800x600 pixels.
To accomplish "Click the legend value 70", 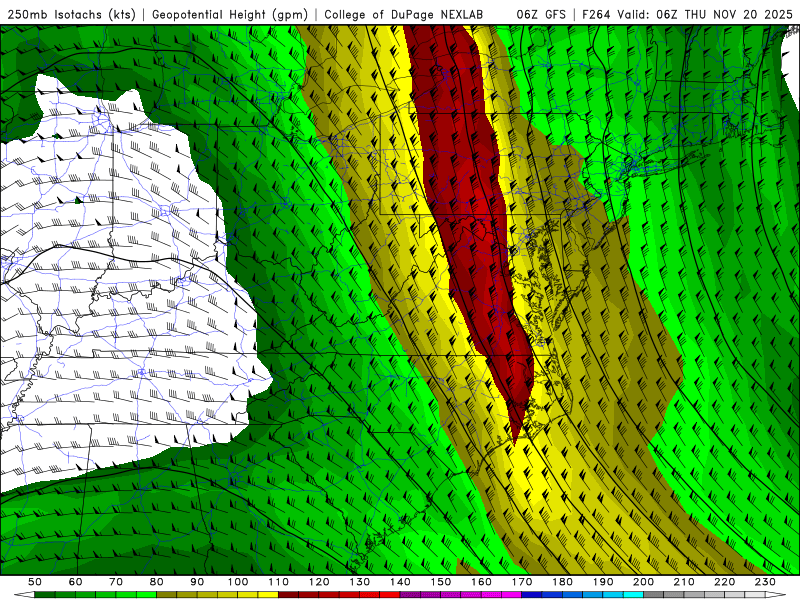I will [x=116, y=582].
